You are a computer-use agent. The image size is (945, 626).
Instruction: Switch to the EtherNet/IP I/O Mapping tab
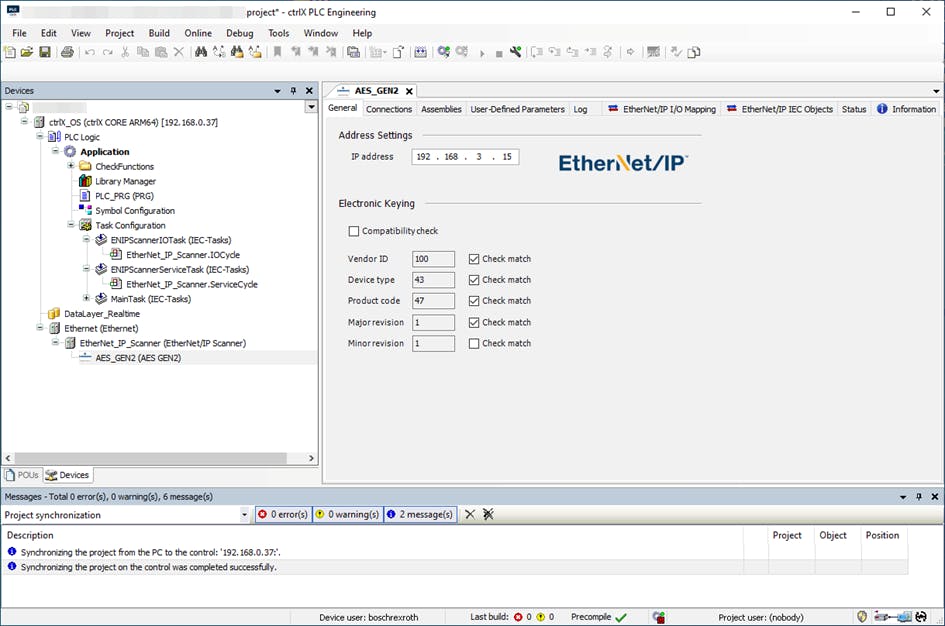(x=662, y=109)
